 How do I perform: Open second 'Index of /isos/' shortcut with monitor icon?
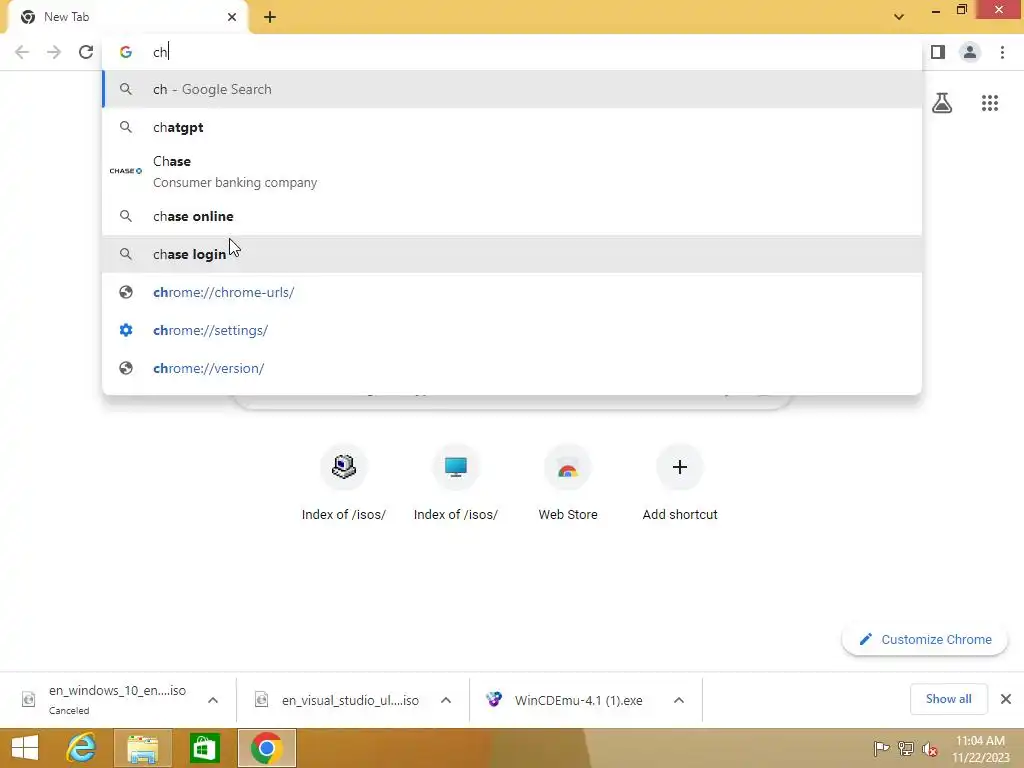point(456,483)
